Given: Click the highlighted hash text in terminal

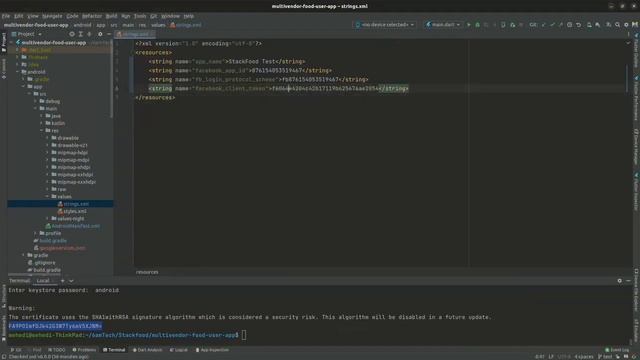Looking at the screenshot, I should 55,326.
